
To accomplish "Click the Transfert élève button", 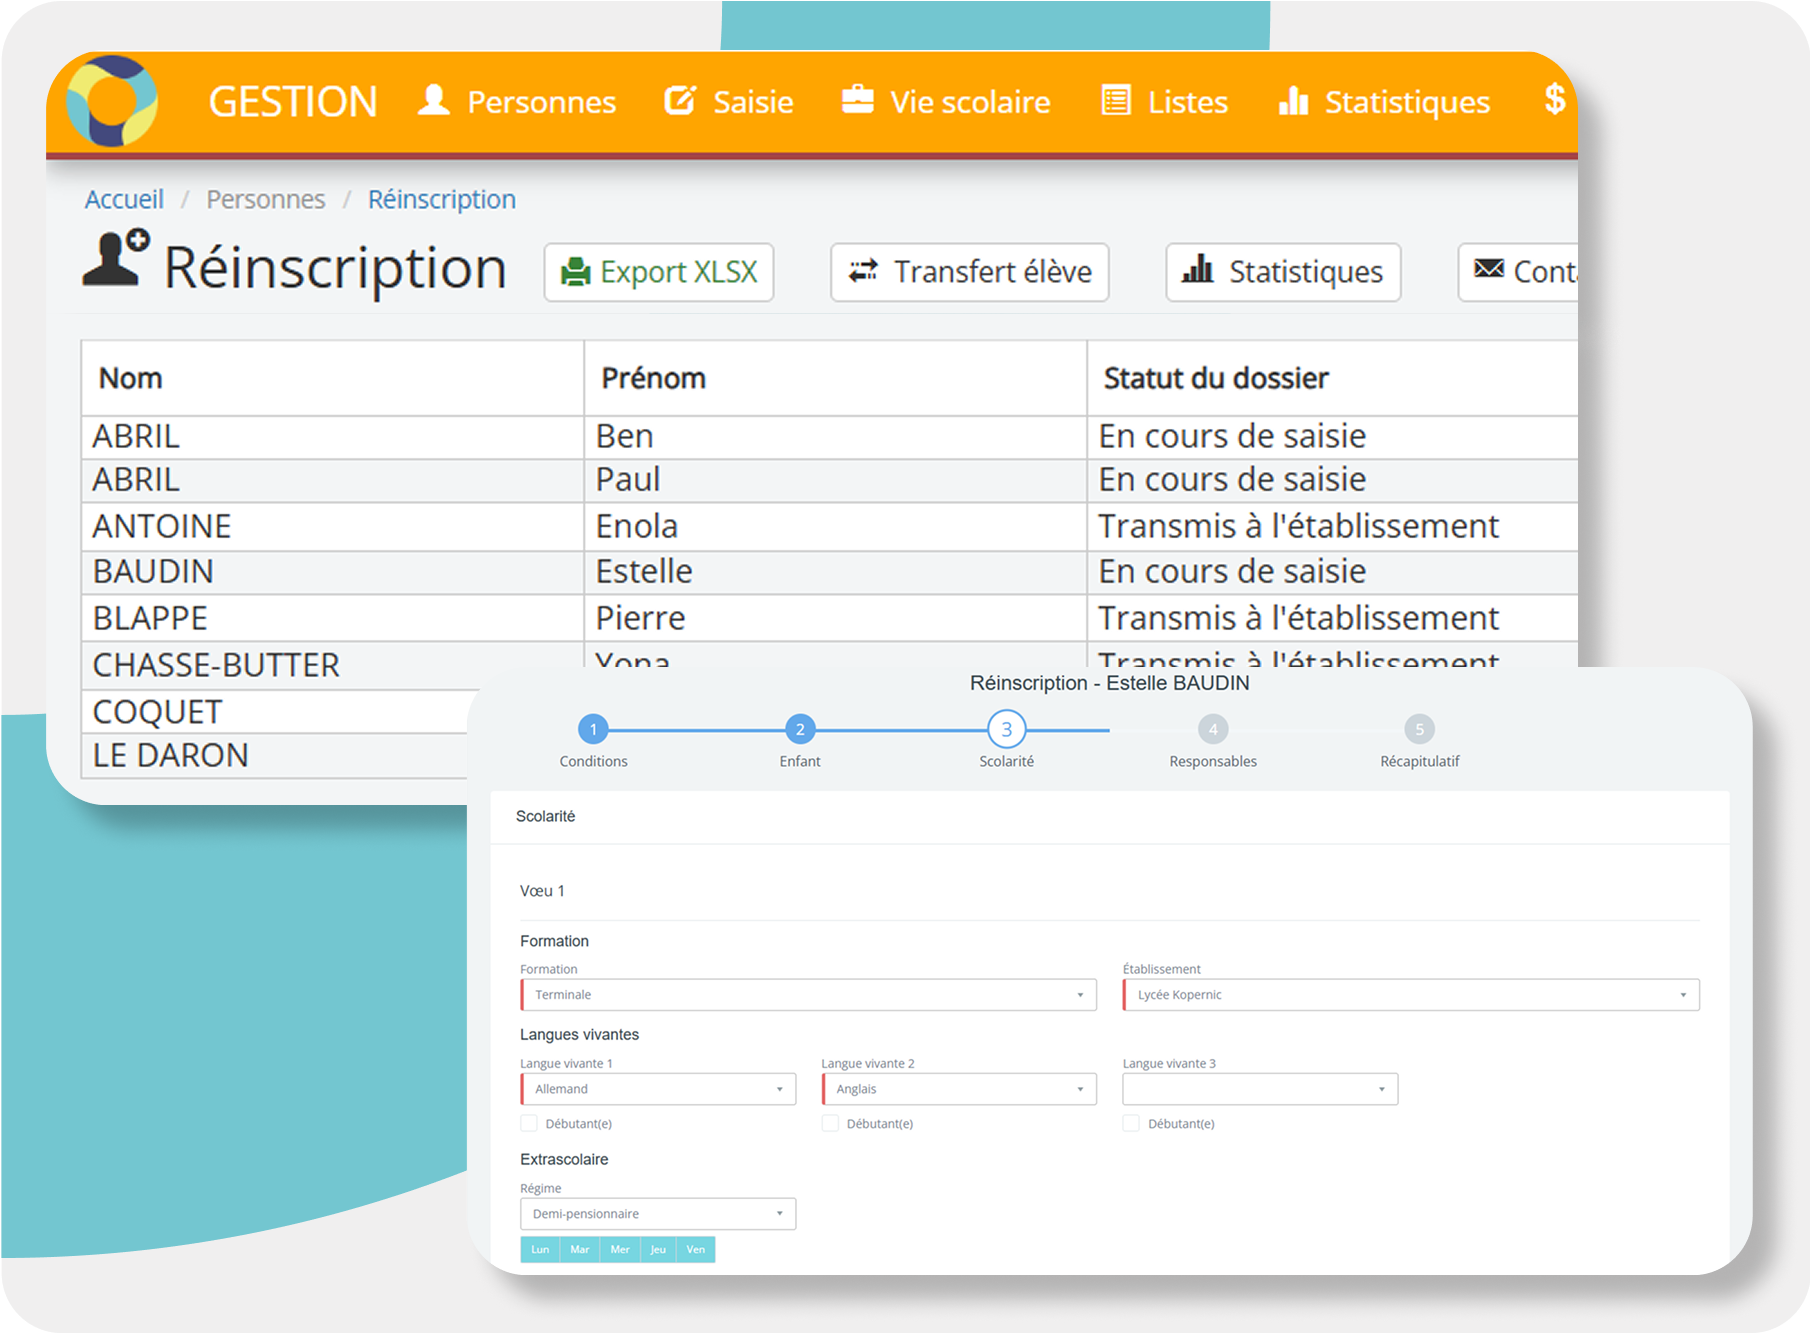I will tap(970, 272).
